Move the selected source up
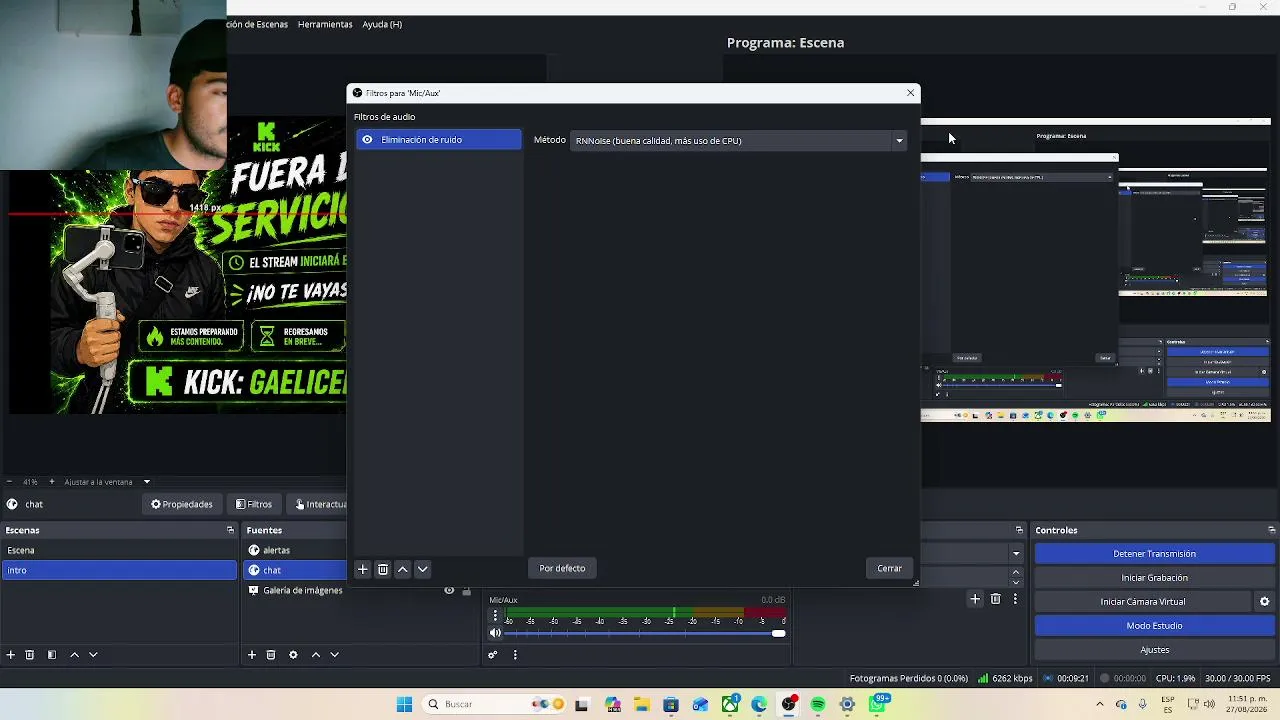The width and height of the screenshot is (1280, 720). [316, 655]
